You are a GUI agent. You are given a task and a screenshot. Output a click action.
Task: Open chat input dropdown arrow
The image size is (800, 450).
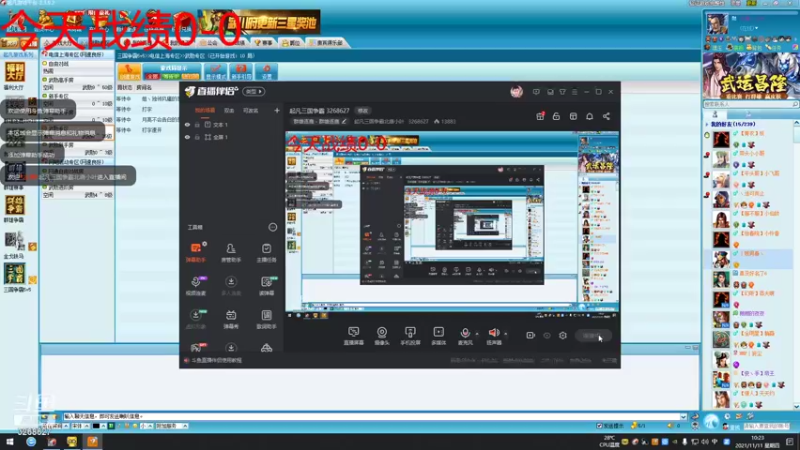coord(683,416)
